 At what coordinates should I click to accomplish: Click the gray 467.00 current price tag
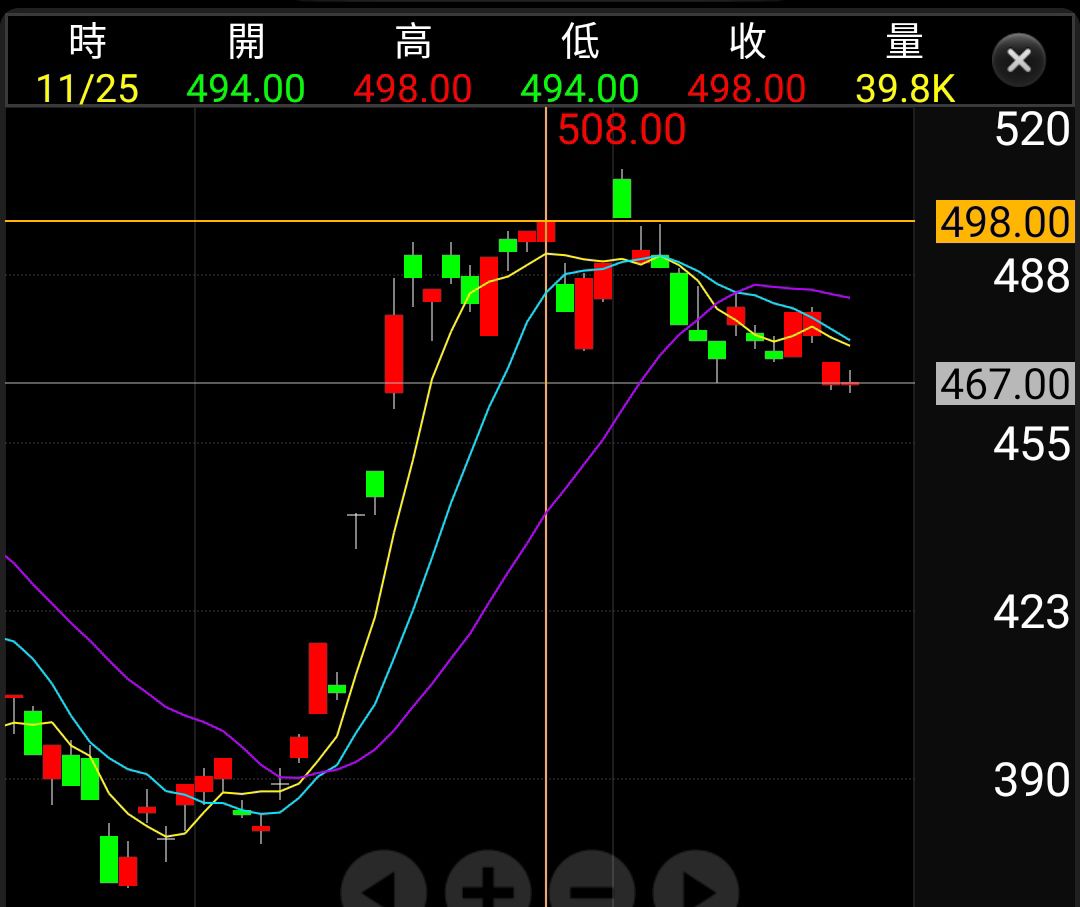point(1005,384)
